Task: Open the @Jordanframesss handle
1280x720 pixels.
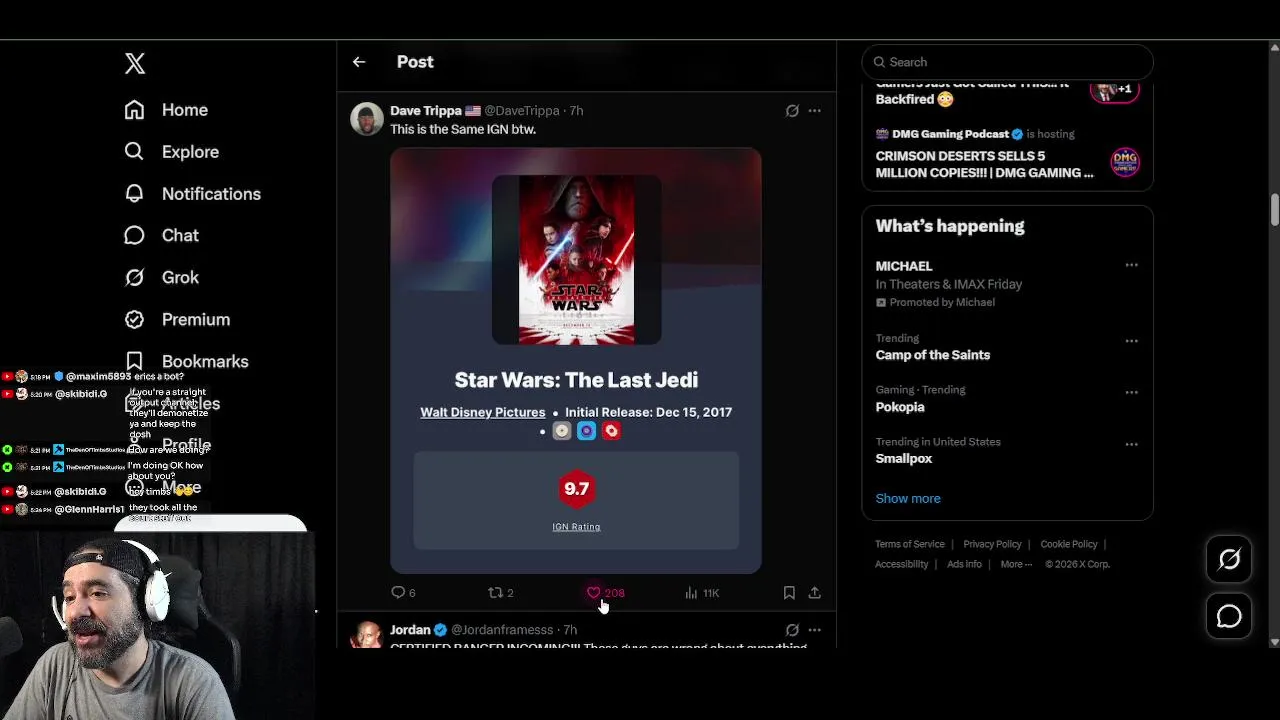Action: pyautogui.click(x=502, y=630)
